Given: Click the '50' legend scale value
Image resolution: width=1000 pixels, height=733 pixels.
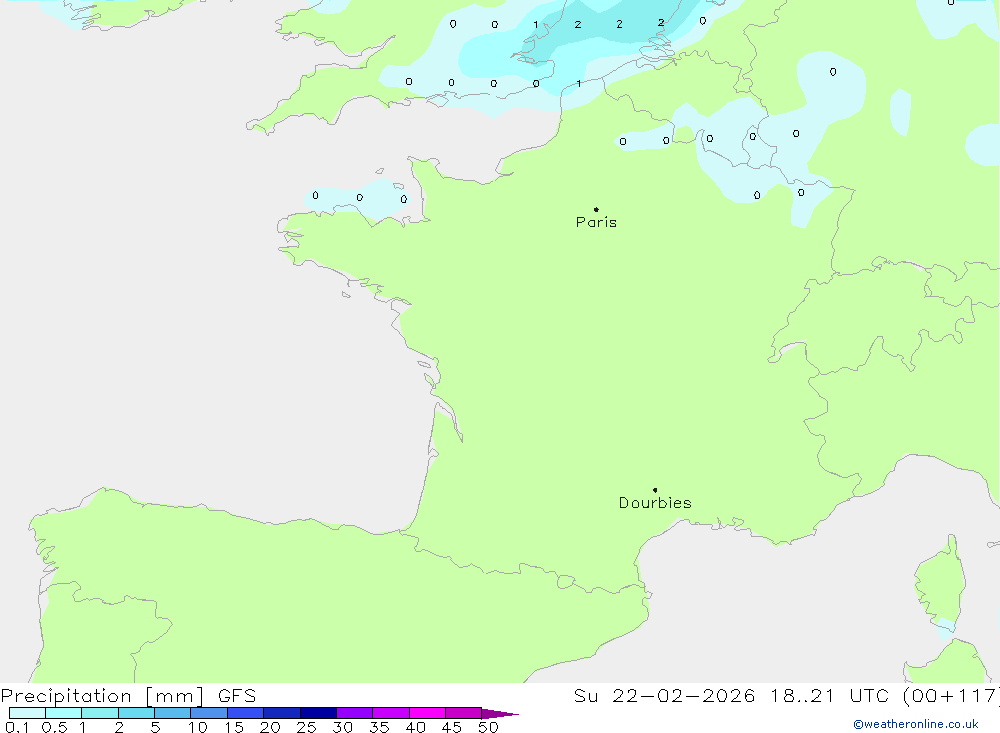Looking at the screenshot, I should 488,727.
